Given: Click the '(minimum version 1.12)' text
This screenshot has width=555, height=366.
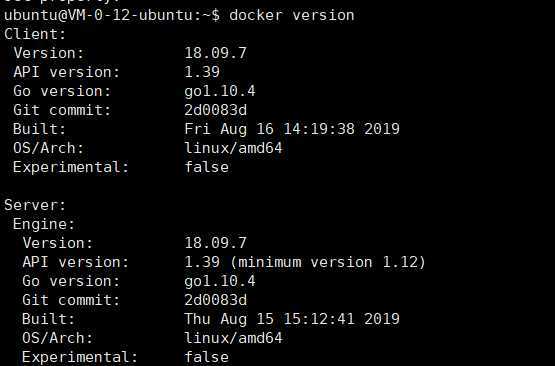Looking at the screenshot, I should [x=327, y=262].
